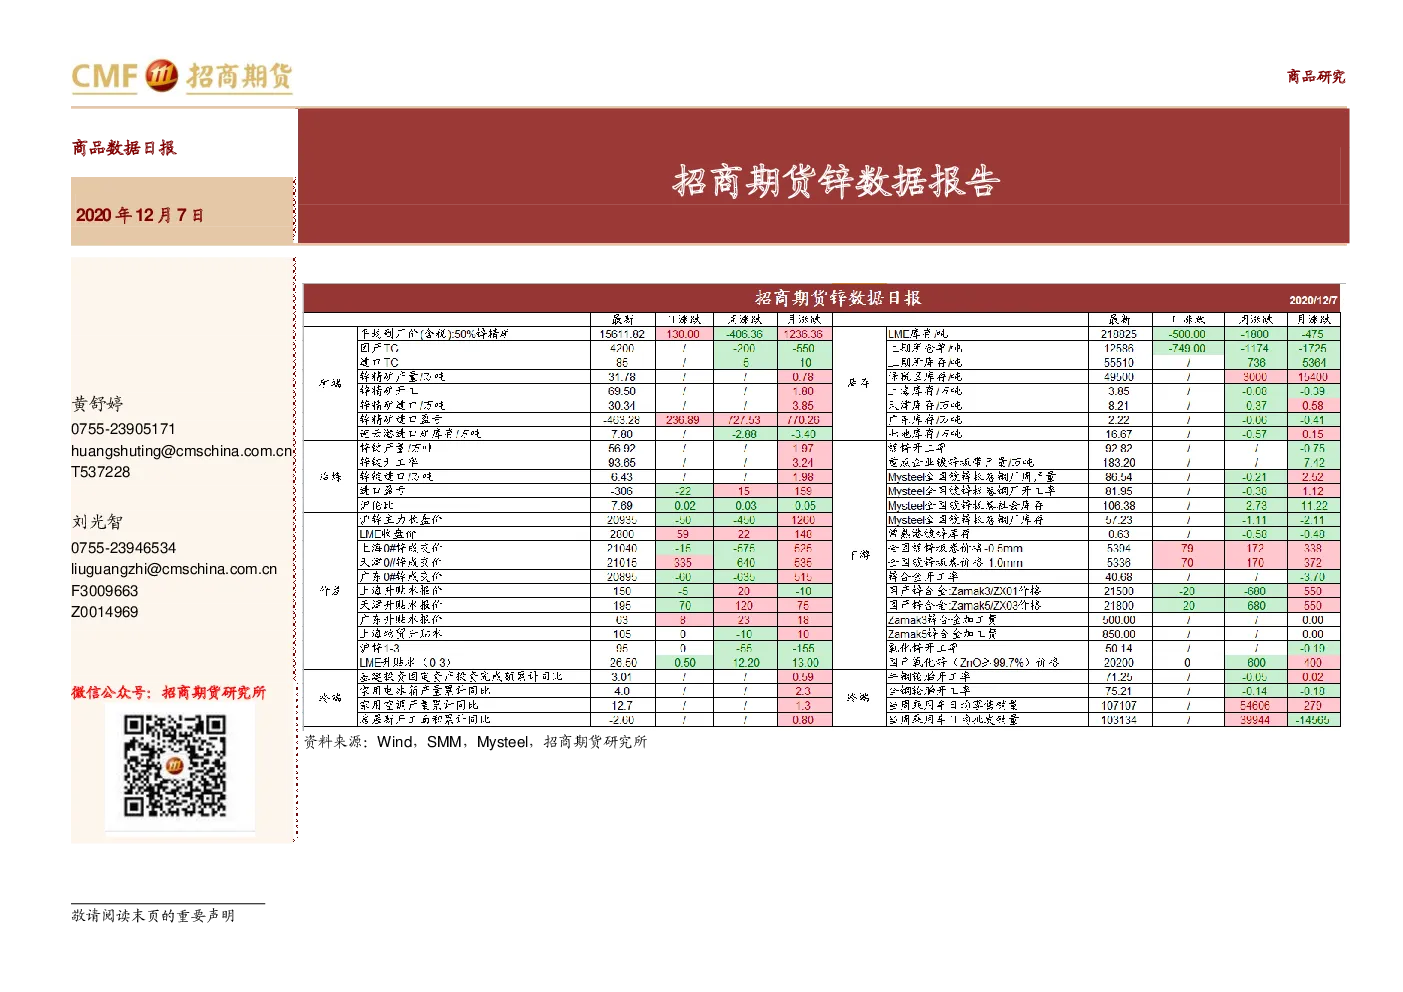This screenshot has width=1403, height=992.
Task: Click the 商品研究 label in the header
Action: (x=1316, y=77)
